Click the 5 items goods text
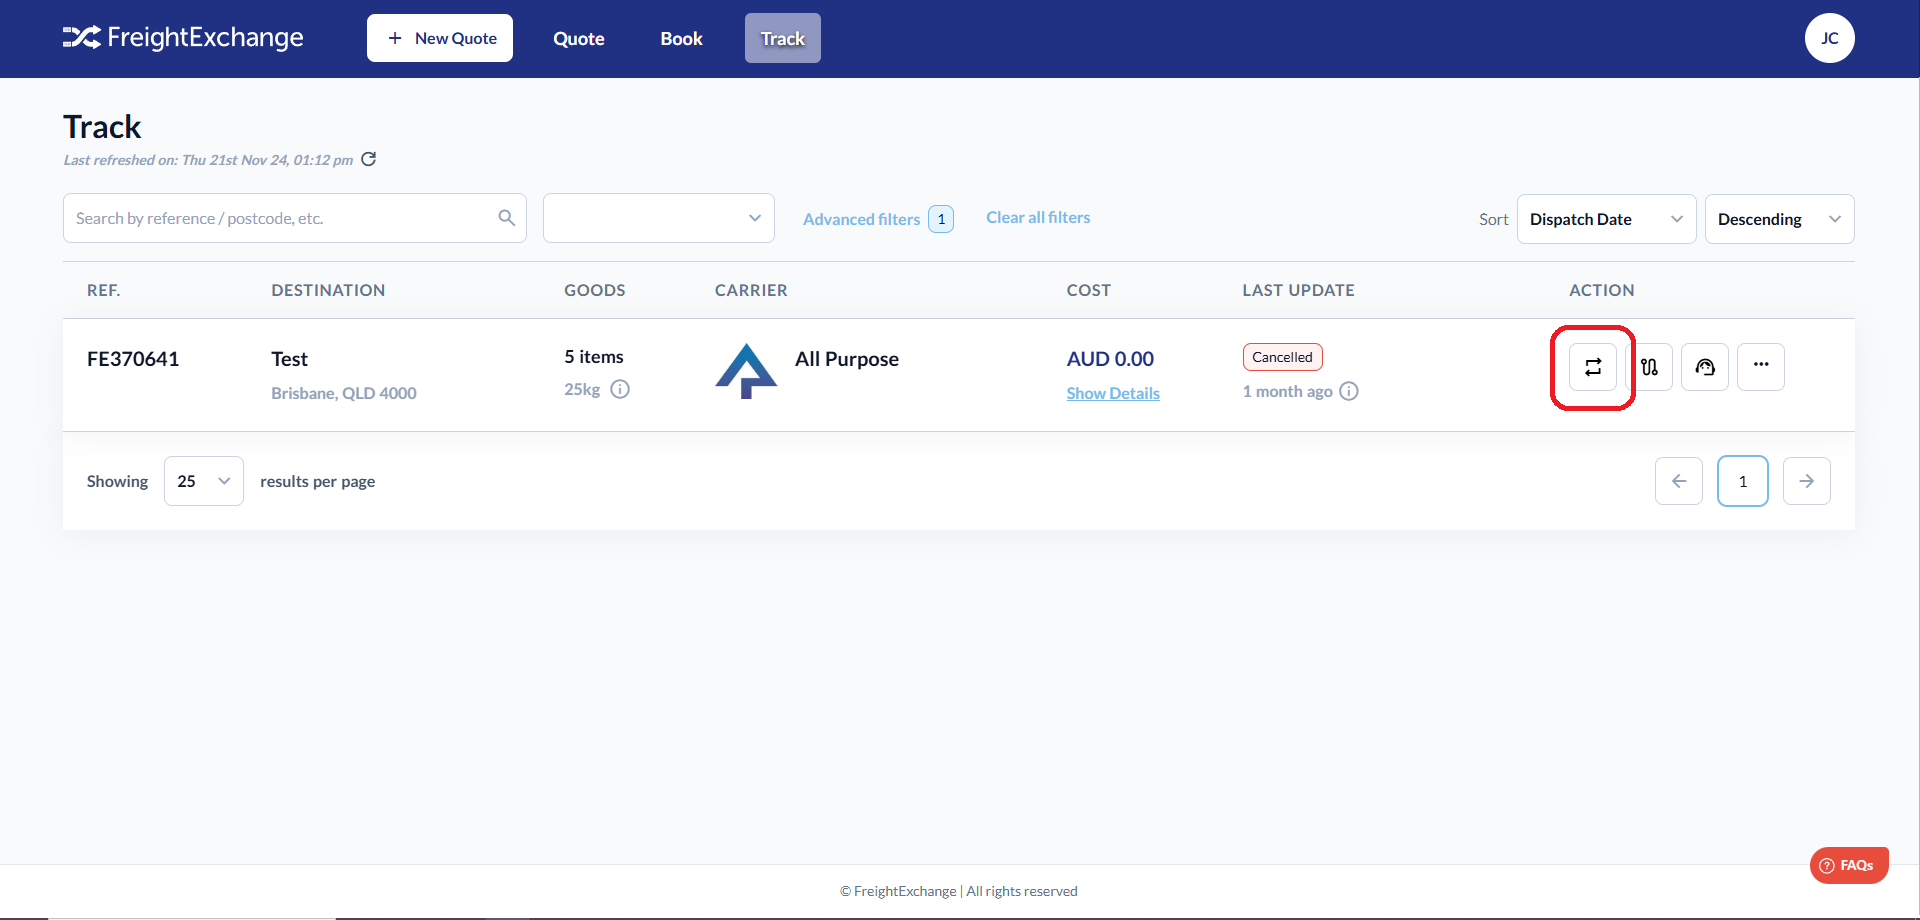Screen dimensions: 1920x920 click(x=594, y=357)
